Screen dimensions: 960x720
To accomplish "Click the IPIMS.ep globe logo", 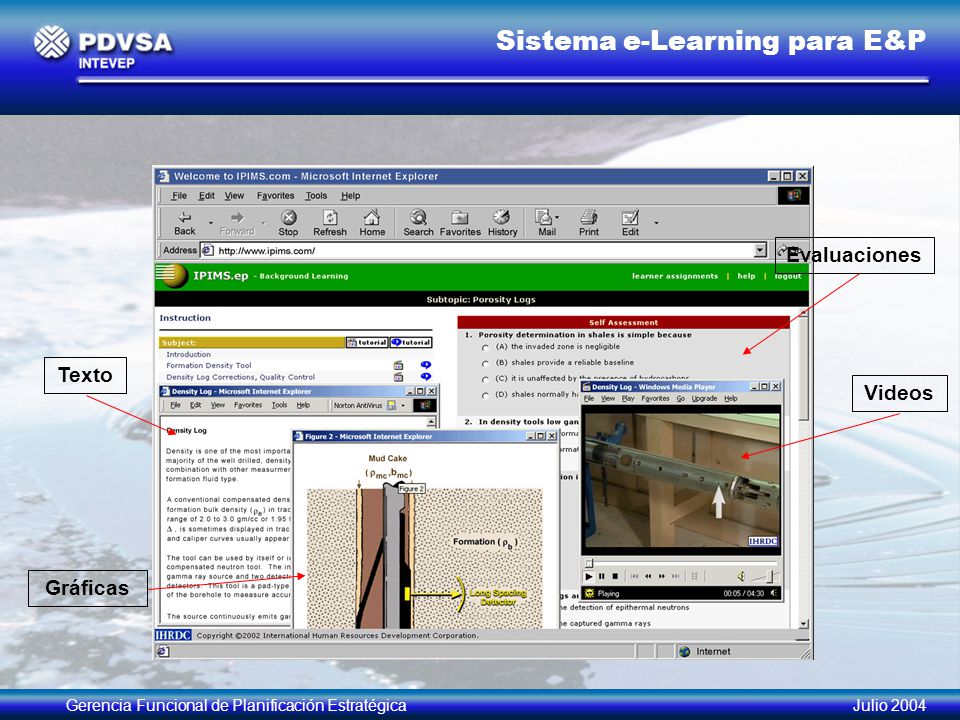I will point(173,276).
